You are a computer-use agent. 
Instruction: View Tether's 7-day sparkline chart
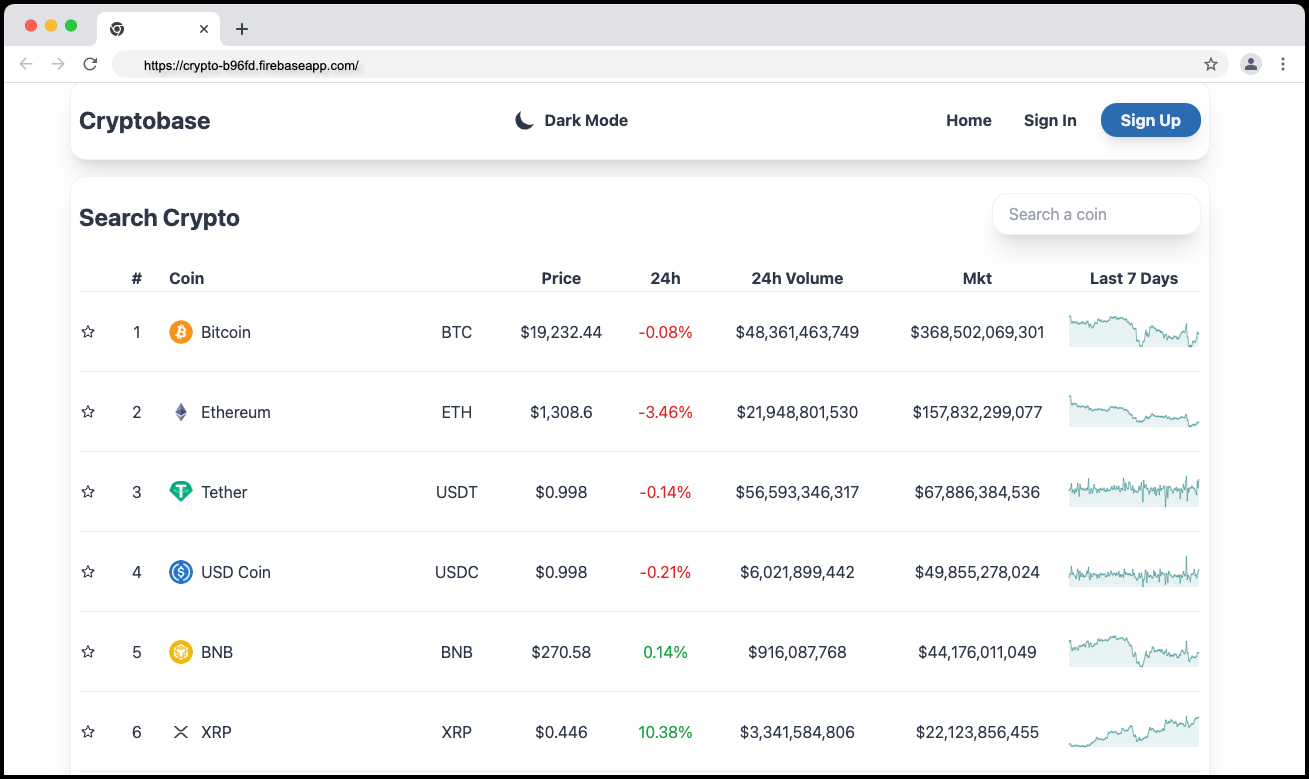tap(1134, 491)
